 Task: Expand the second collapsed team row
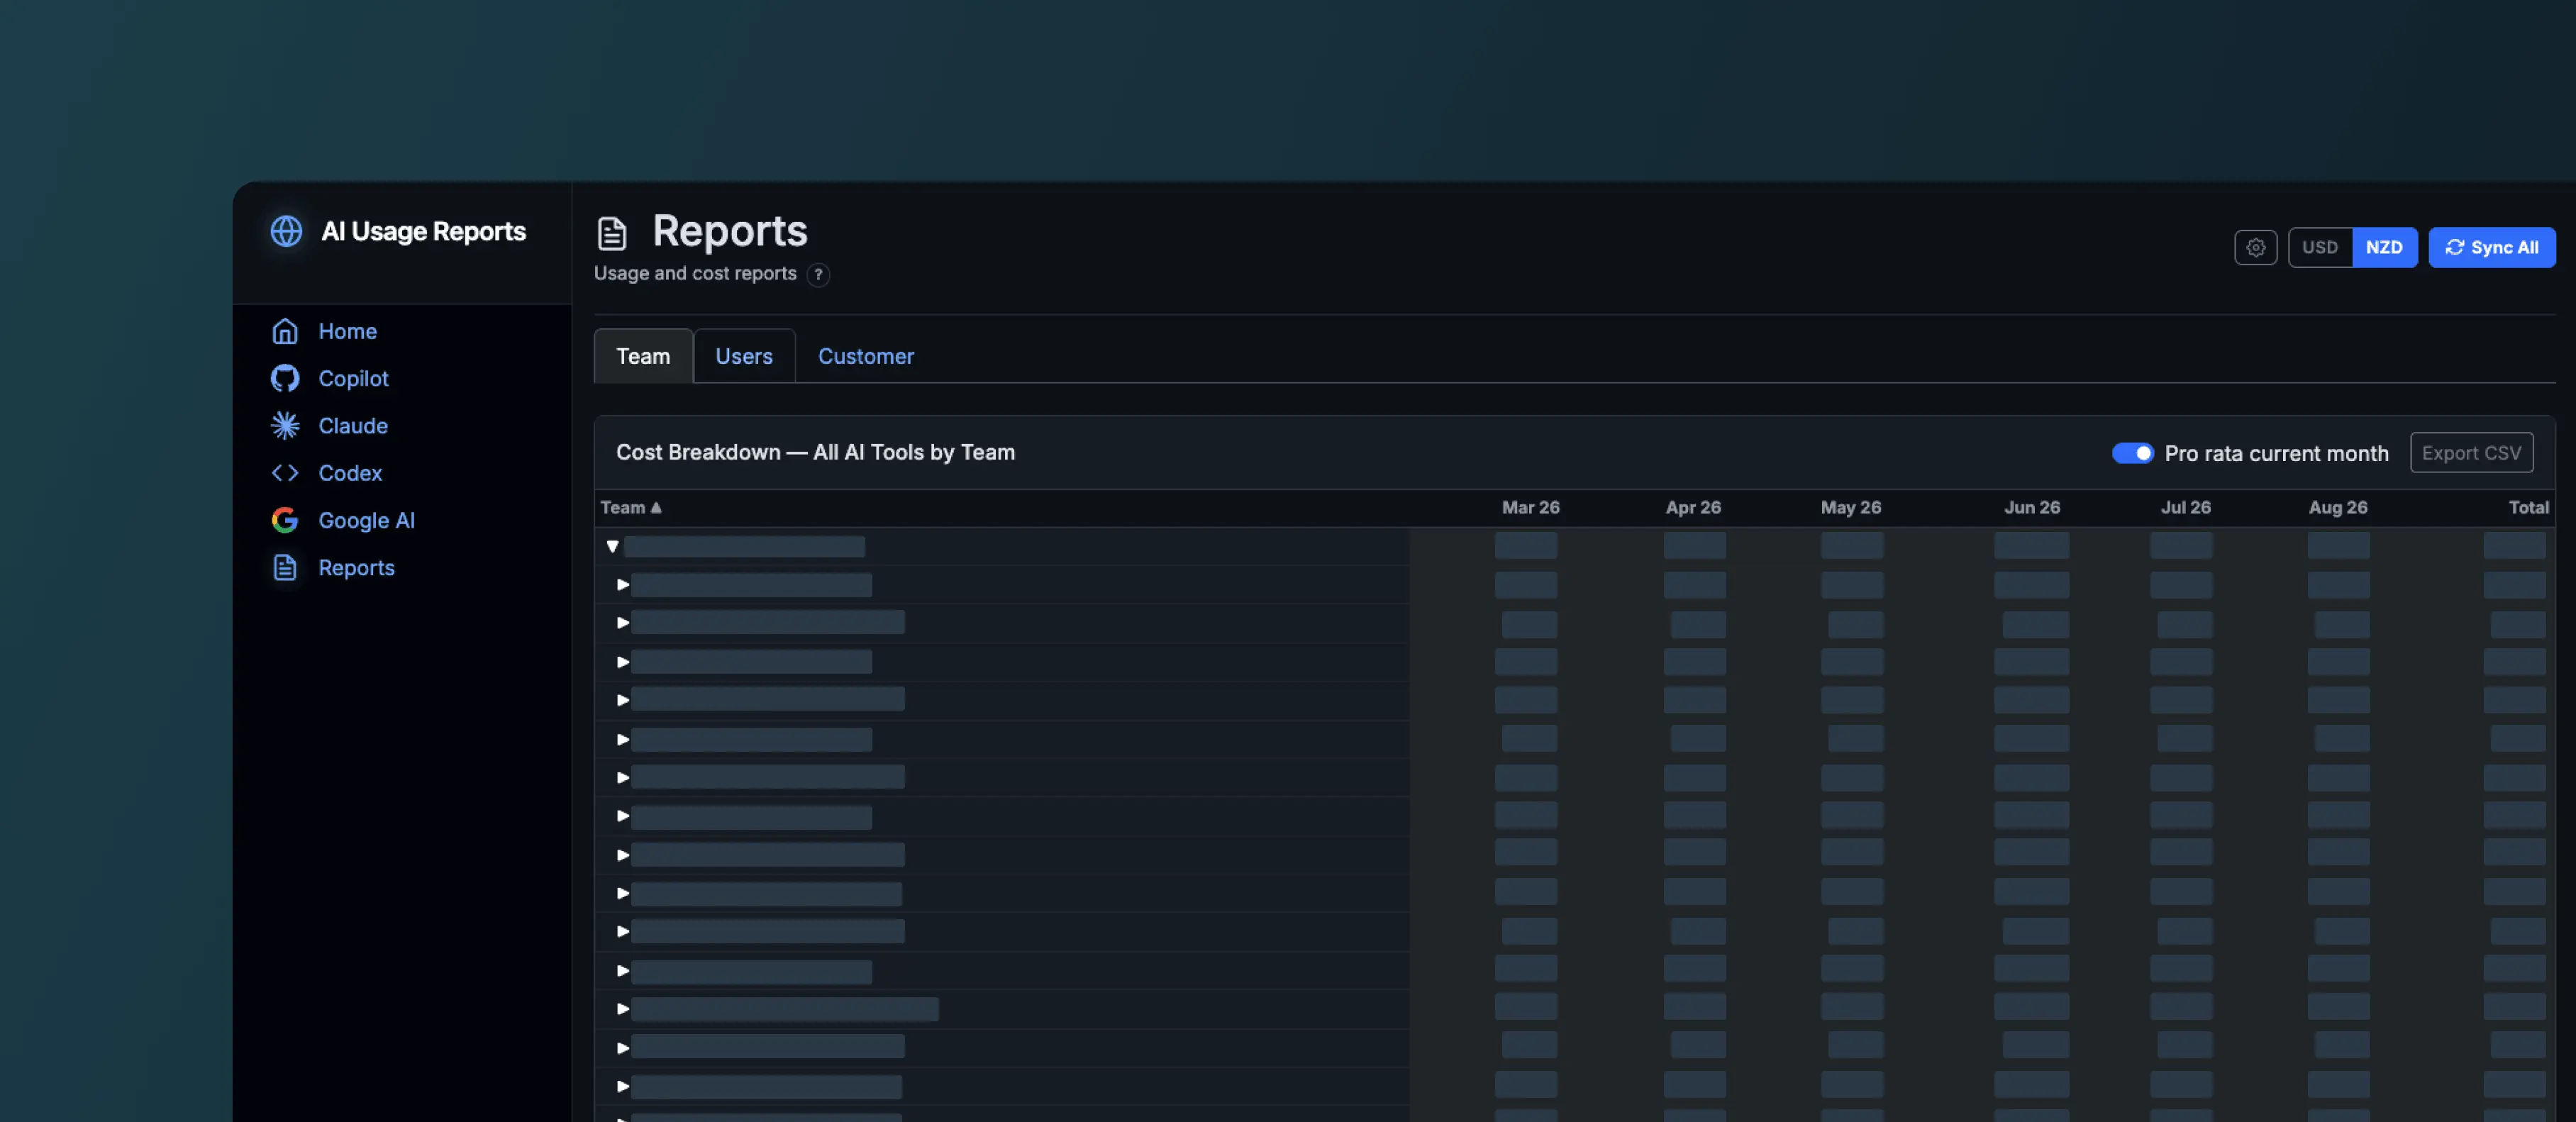623,622
